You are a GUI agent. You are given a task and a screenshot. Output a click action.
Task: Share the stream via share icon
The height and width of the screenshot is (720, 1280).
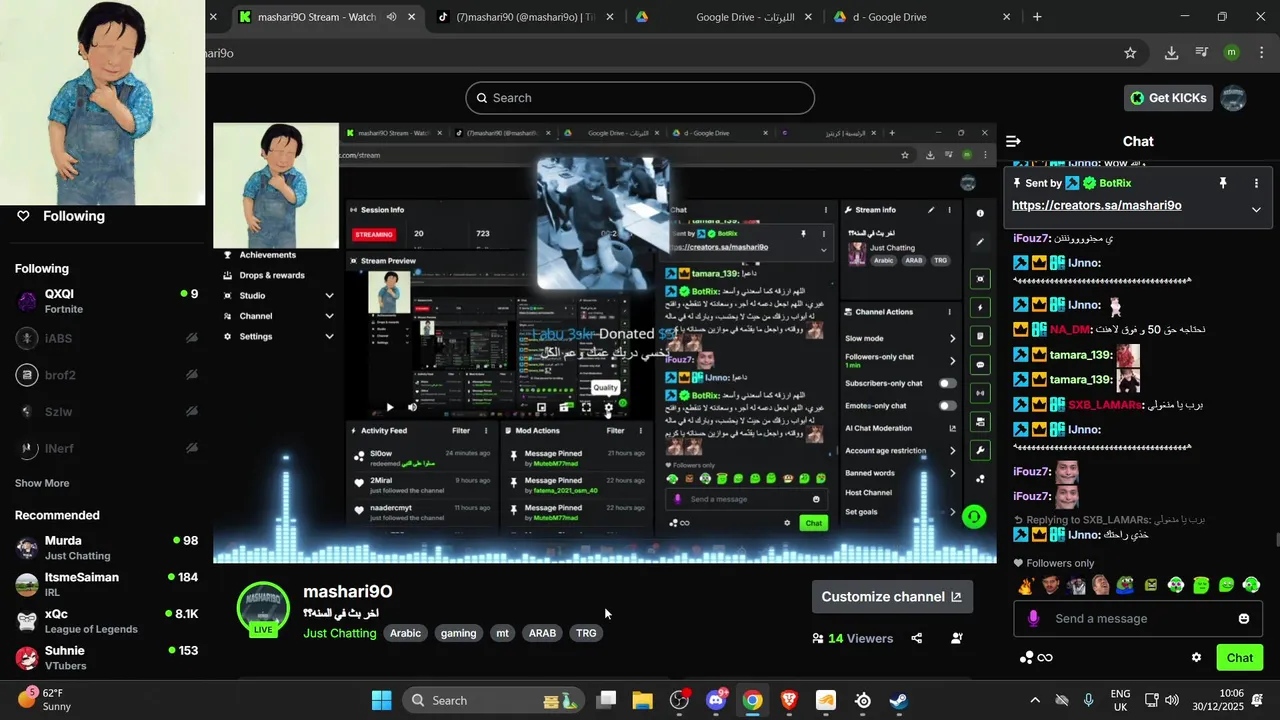pyautogui.click(x=917, y=638)
